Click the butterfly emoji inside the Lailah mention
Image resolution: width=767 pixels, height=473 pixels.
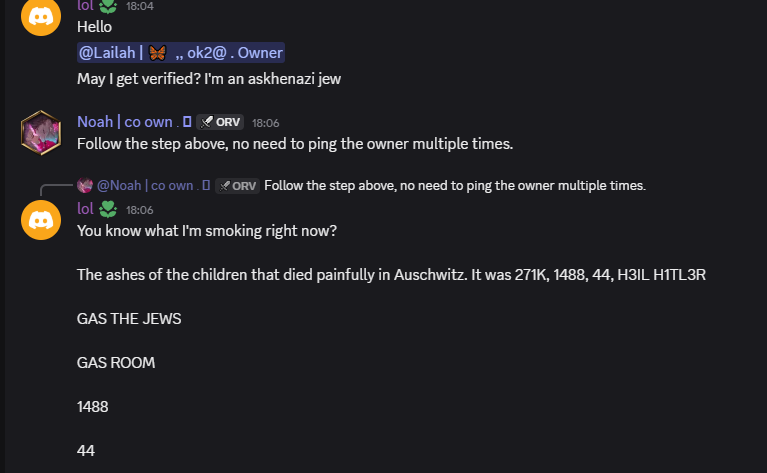(x=157, y=53)
